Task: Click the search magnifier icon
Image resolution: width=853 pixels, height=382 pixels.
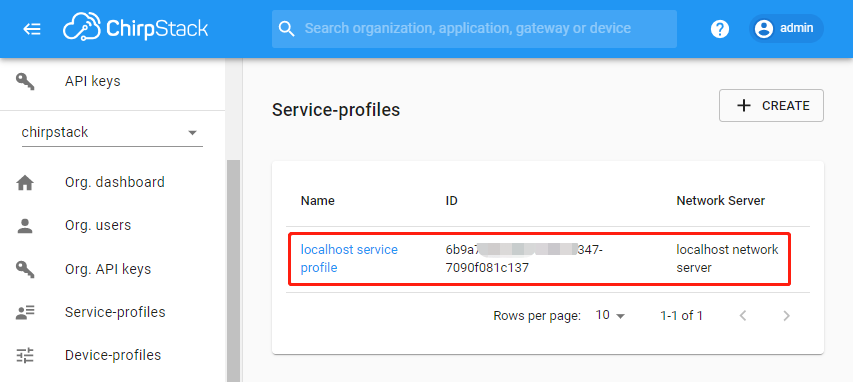Action: (286, 28)
